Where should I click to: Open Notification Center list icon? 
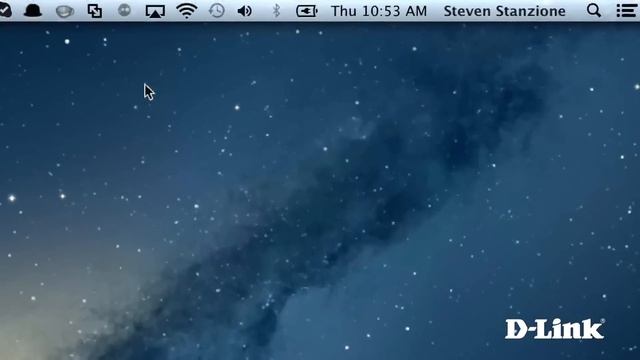pos(626,11)
